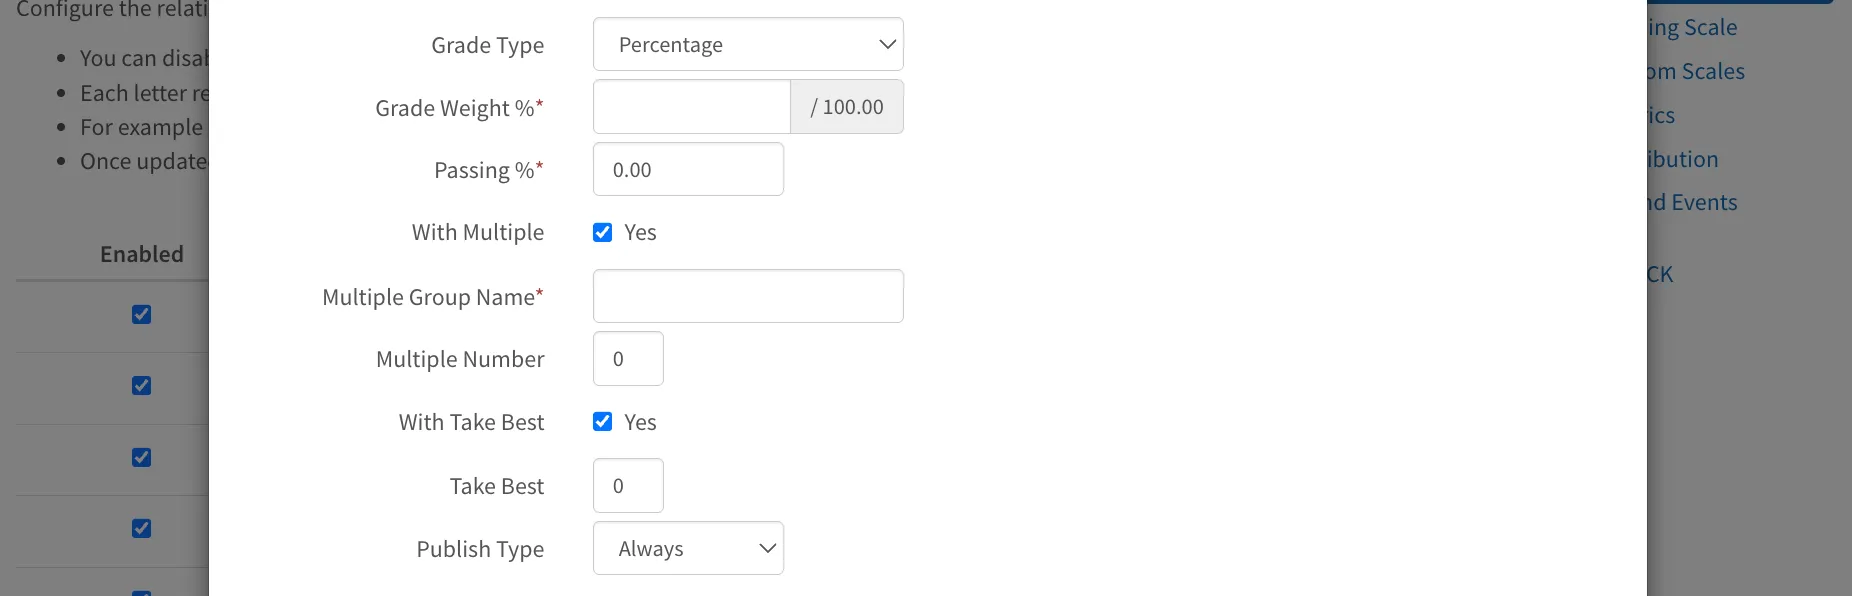Open the Grade Type dropdown
The width and height of the screenshot is (1852, 596).
click(x=748, y=44)
